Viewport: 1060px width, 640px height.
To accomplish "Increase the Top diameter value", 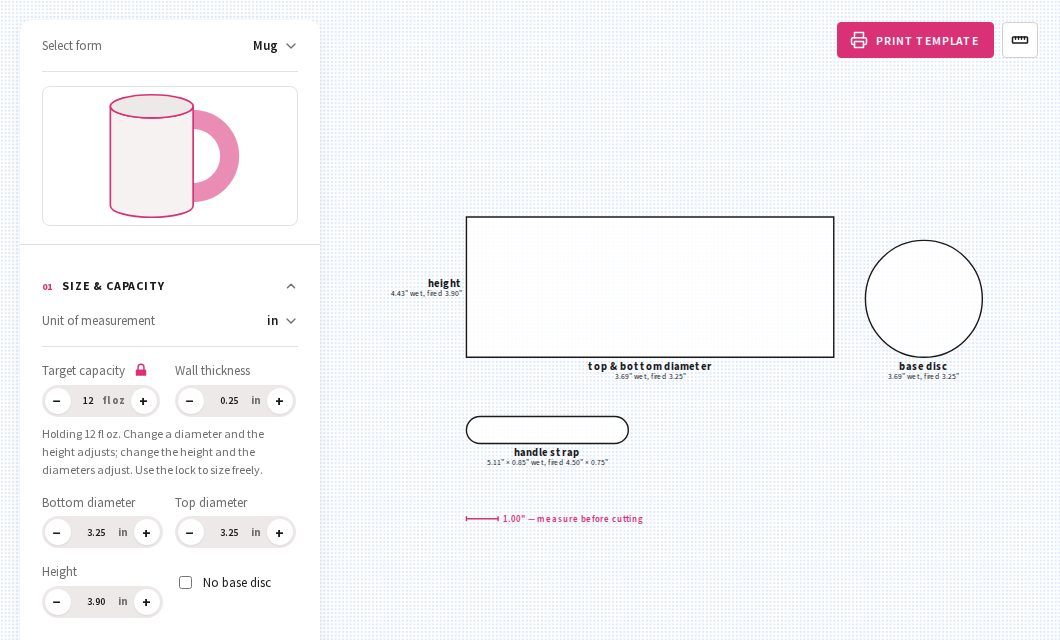I will pyautogui.click(x=279, y=533).
